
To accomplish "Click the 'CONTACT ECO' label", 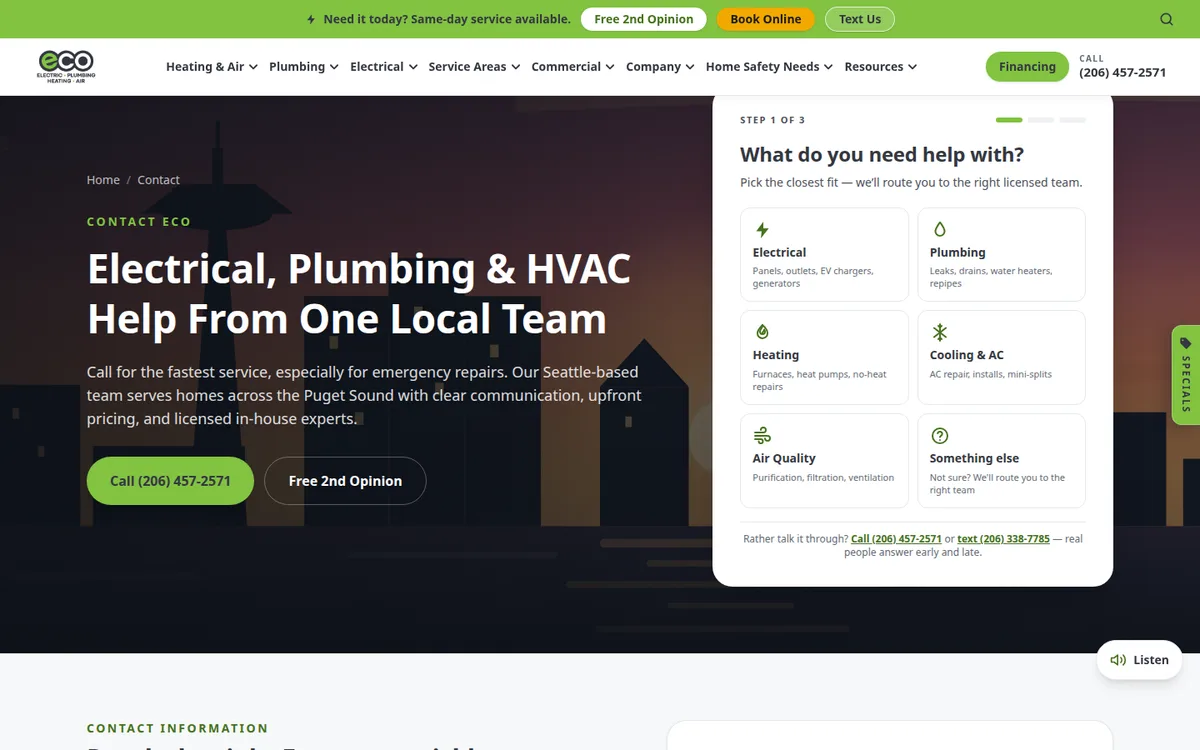I will coord(139,222).
